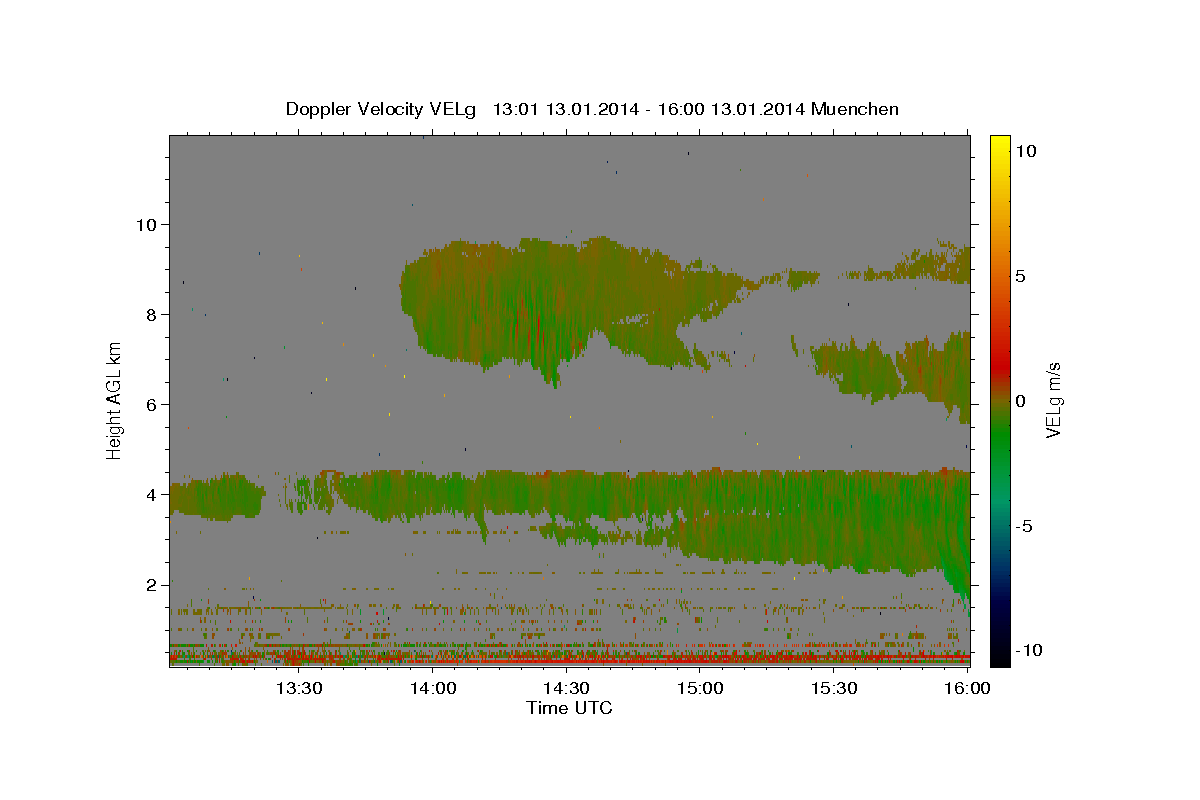Click the 'VELg m/s' colorbar label

1054,401
